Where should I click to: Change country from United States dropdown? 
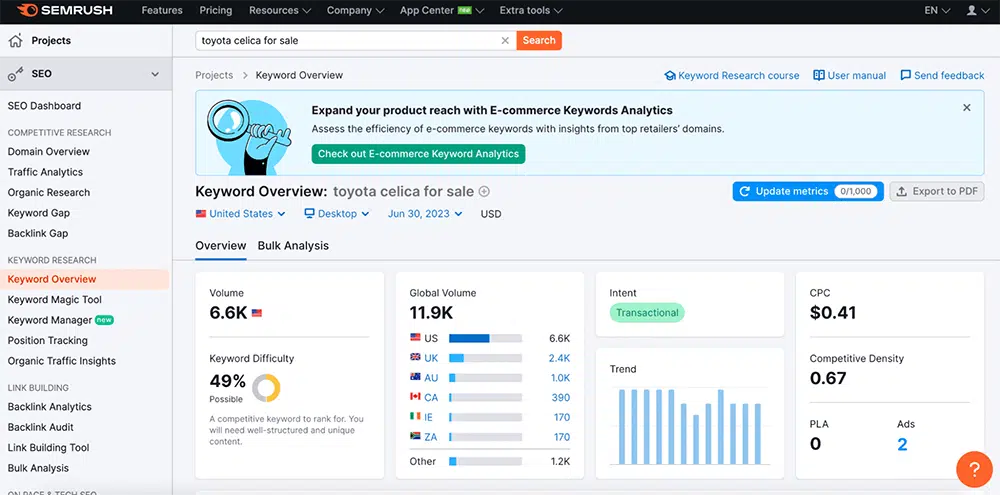coord(240,214)
